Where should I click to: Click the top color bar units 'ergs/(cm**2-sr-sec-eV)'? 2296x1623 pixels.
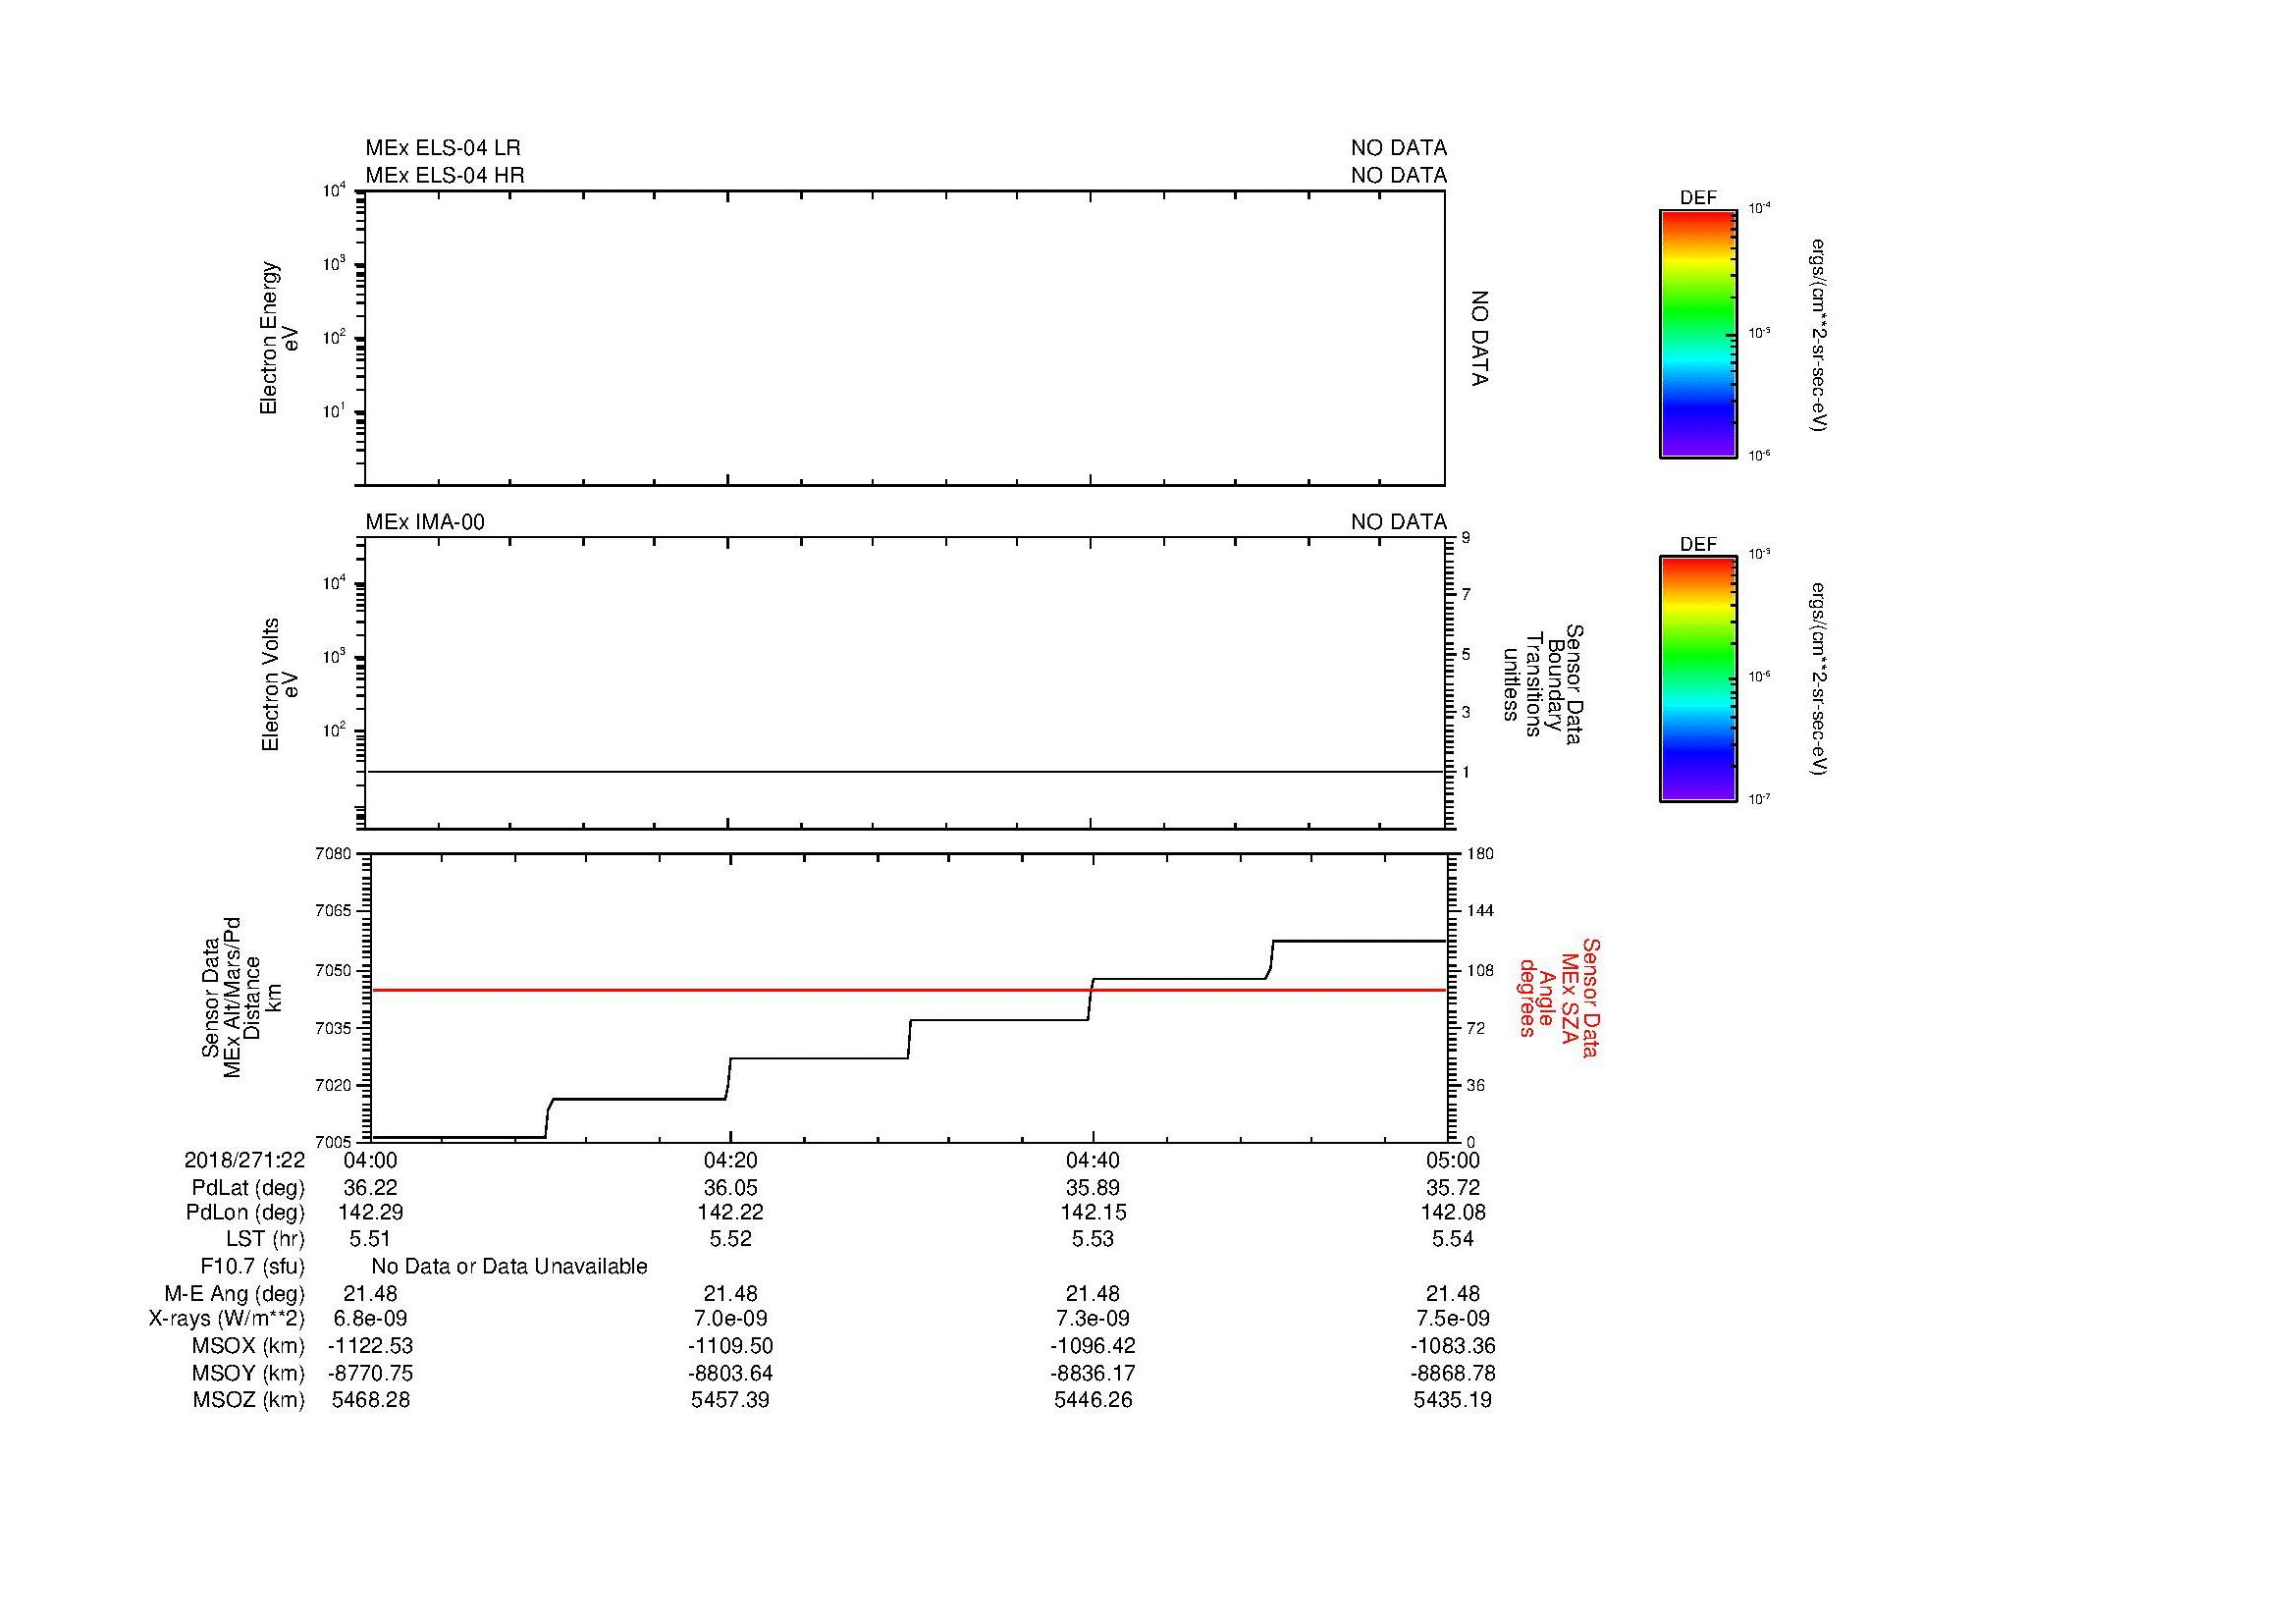click(1819, 334)
